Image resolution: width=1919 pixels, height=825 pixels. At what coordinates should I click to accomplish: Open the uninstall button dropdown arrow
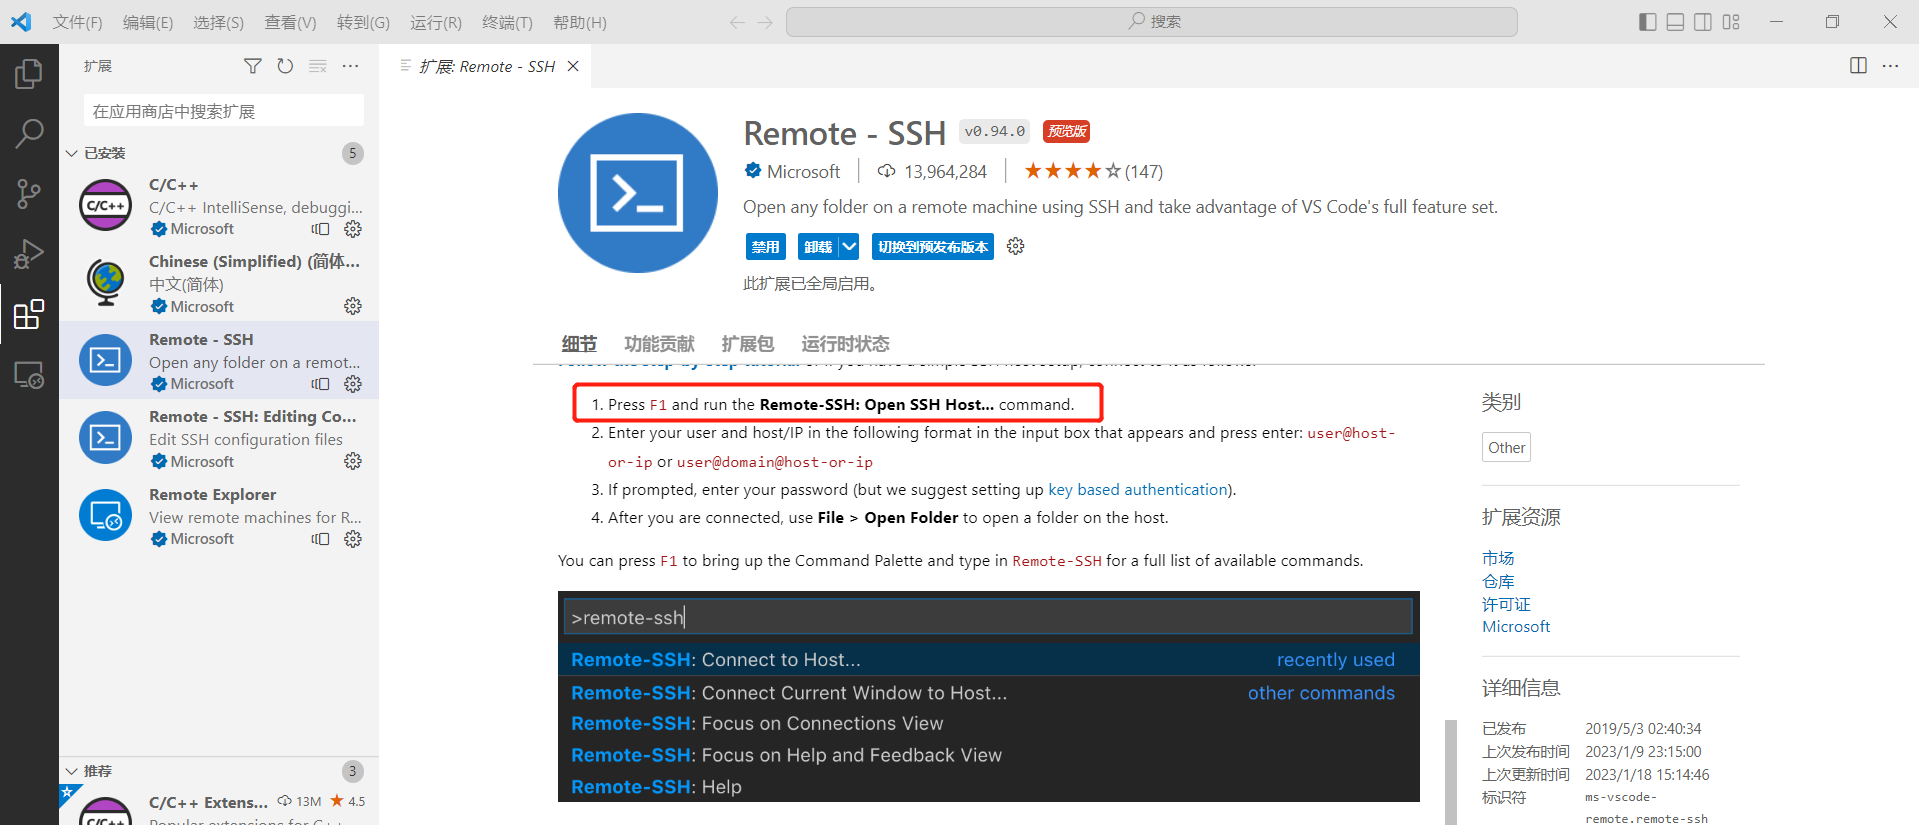click(849, 246)
